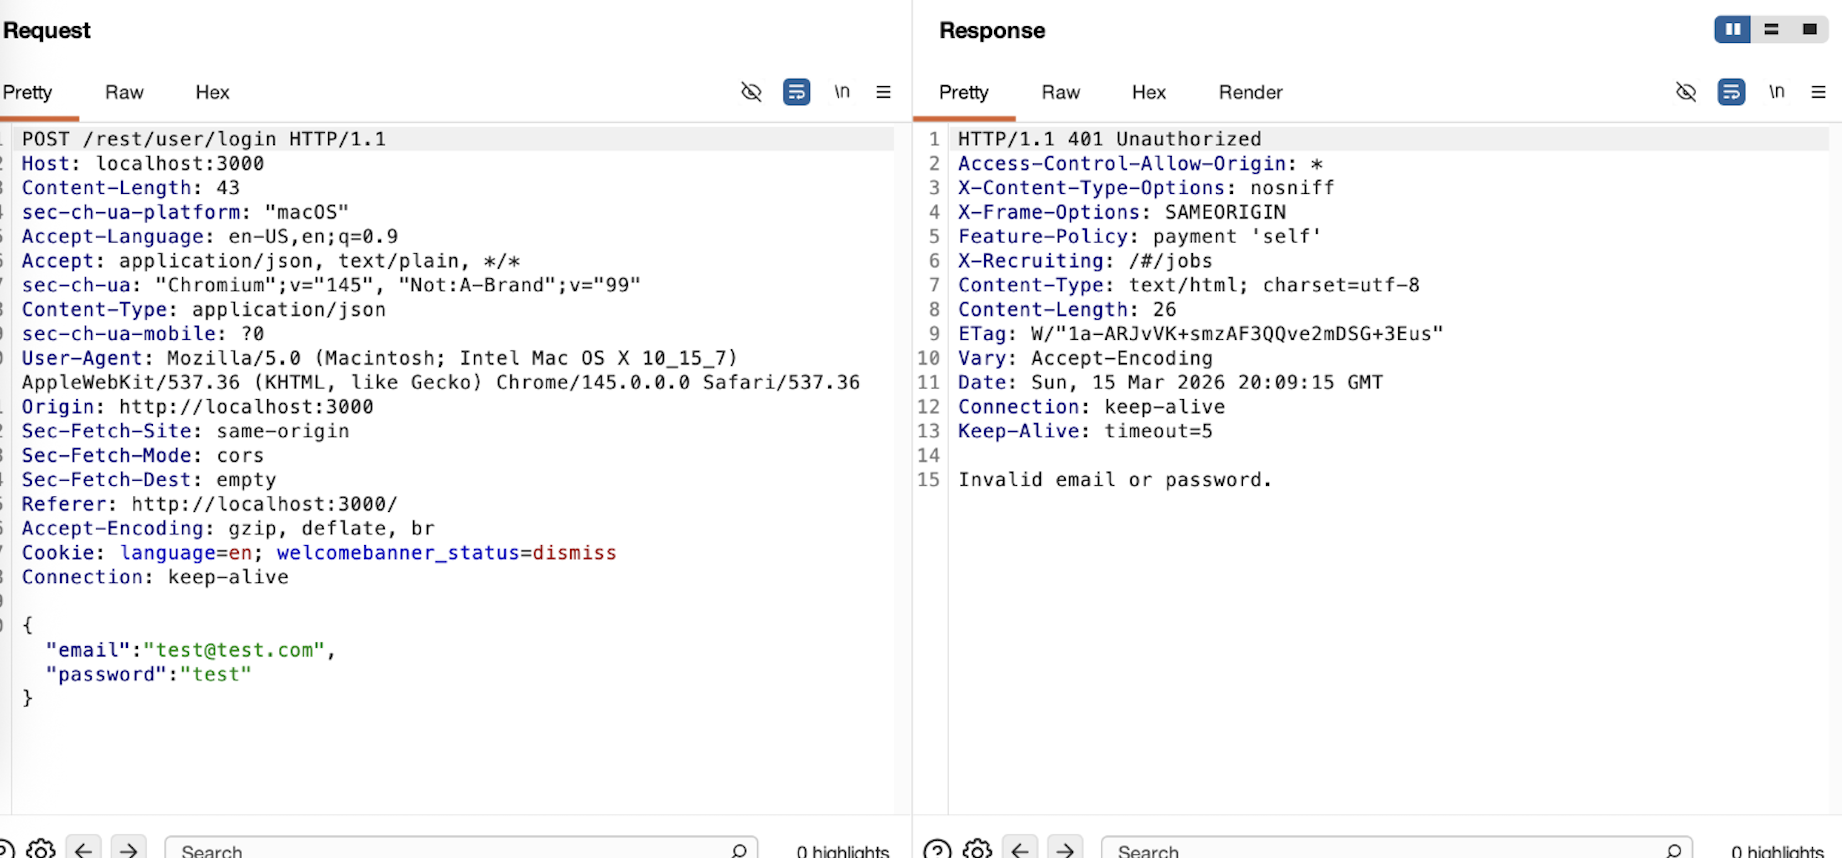This screenshot has width=1842, height=858.
Task: Open the Request Hex tab
Action: point(212,92)
